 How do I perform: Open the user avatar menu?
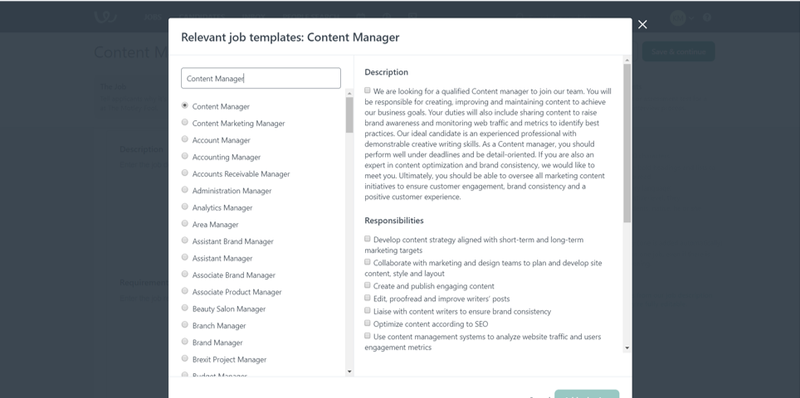coord(682,17)
